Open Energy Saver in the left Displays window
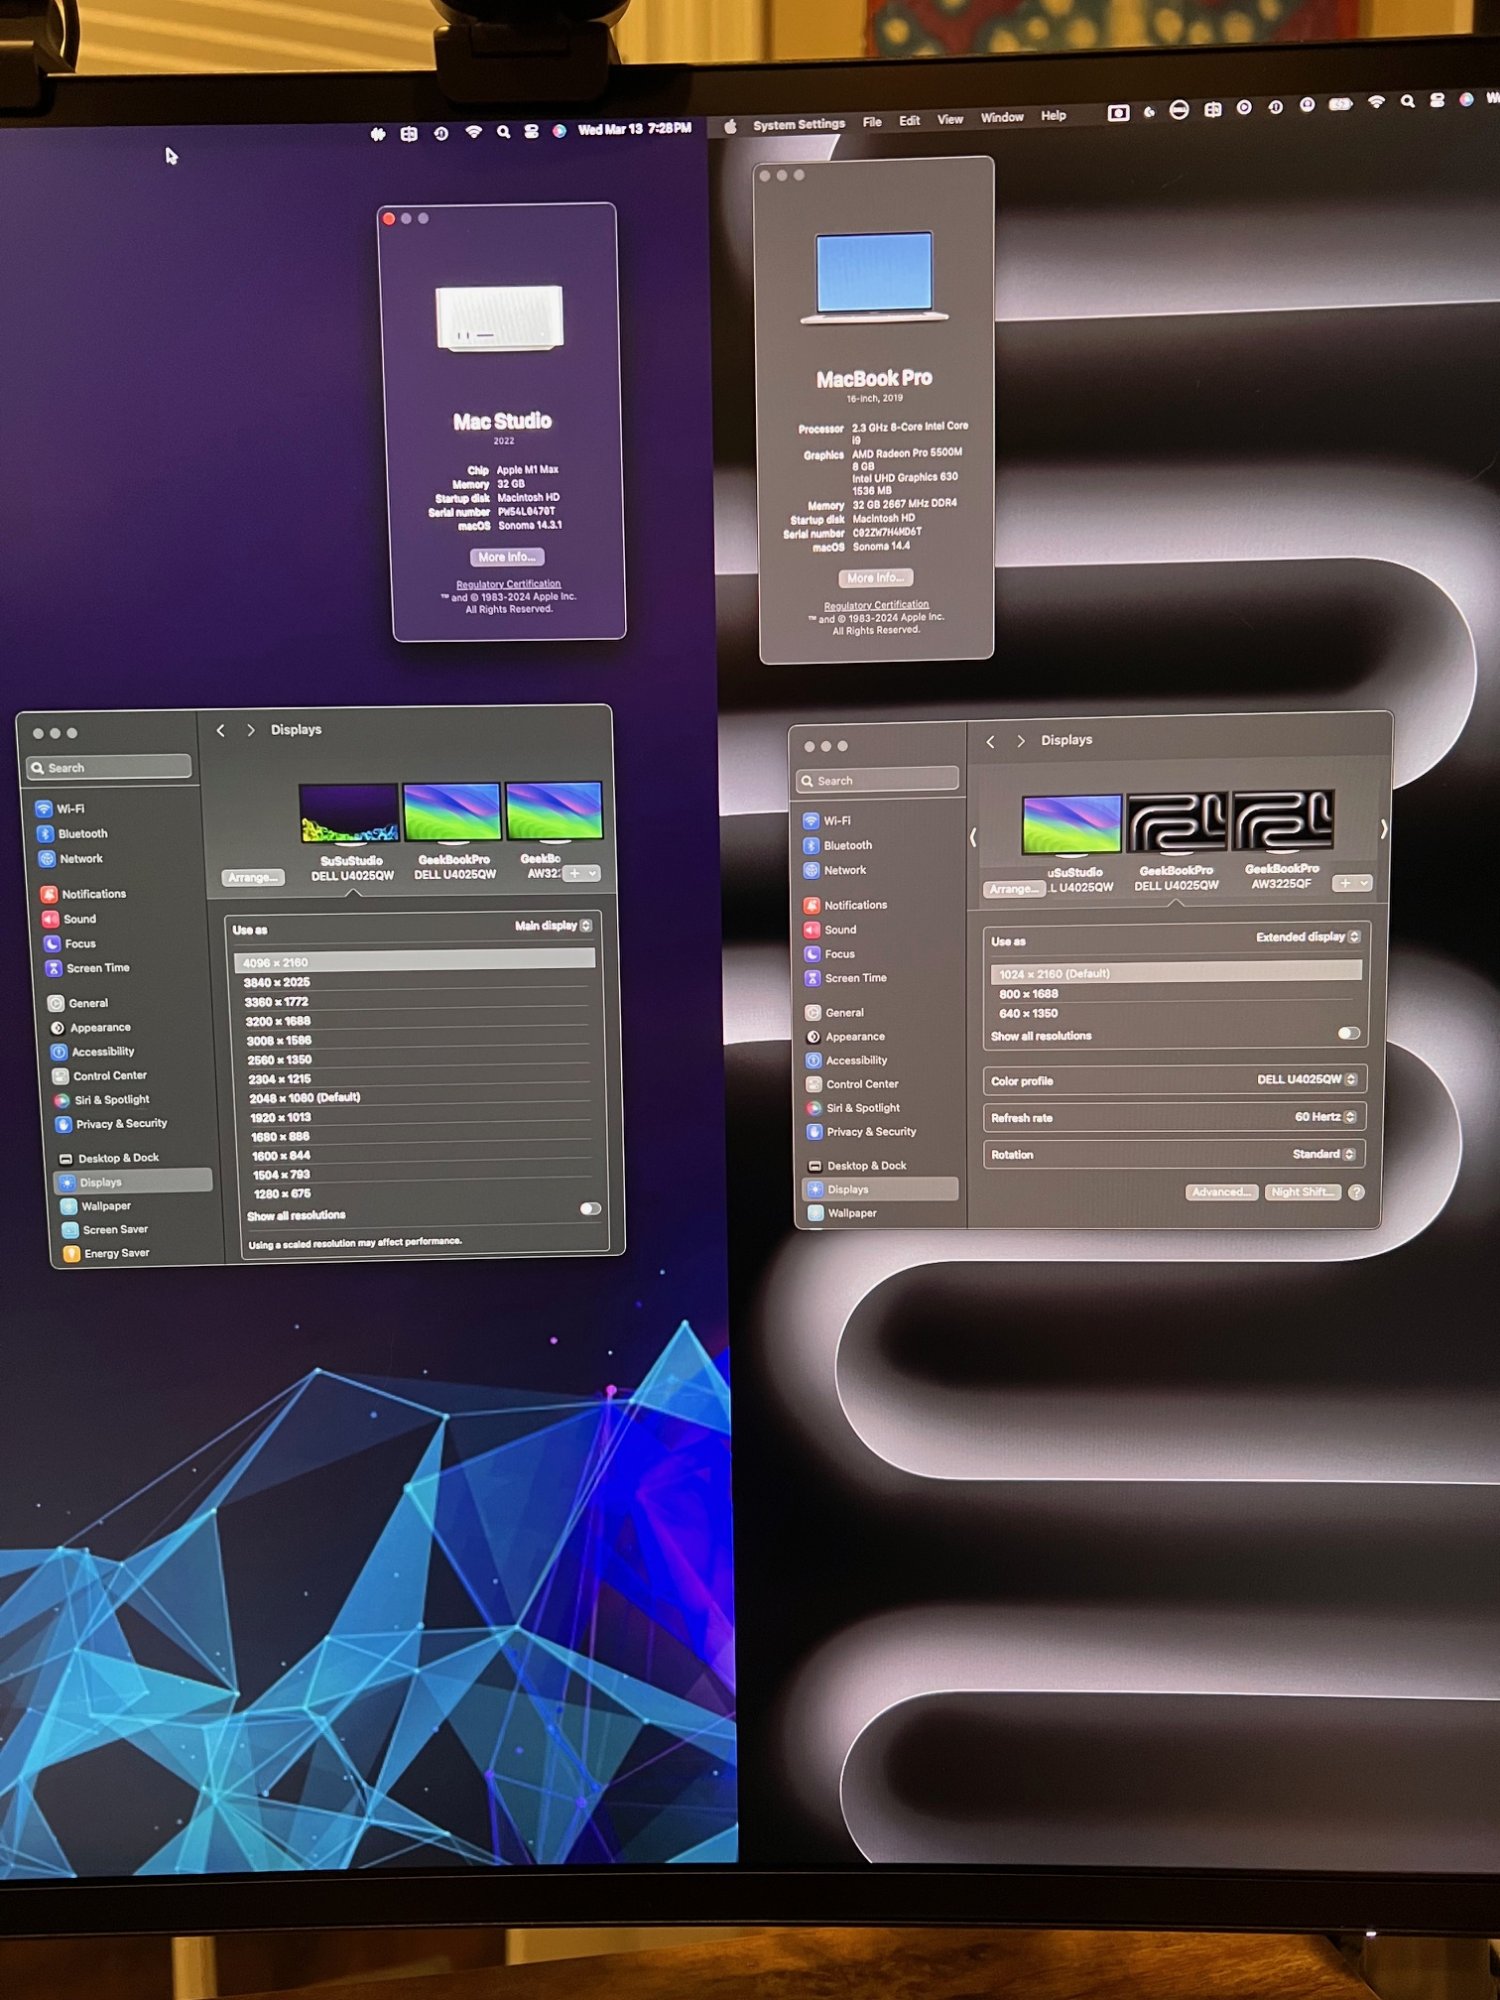Screen dimensions: 1500x2000 click(x=107, y=1253)
